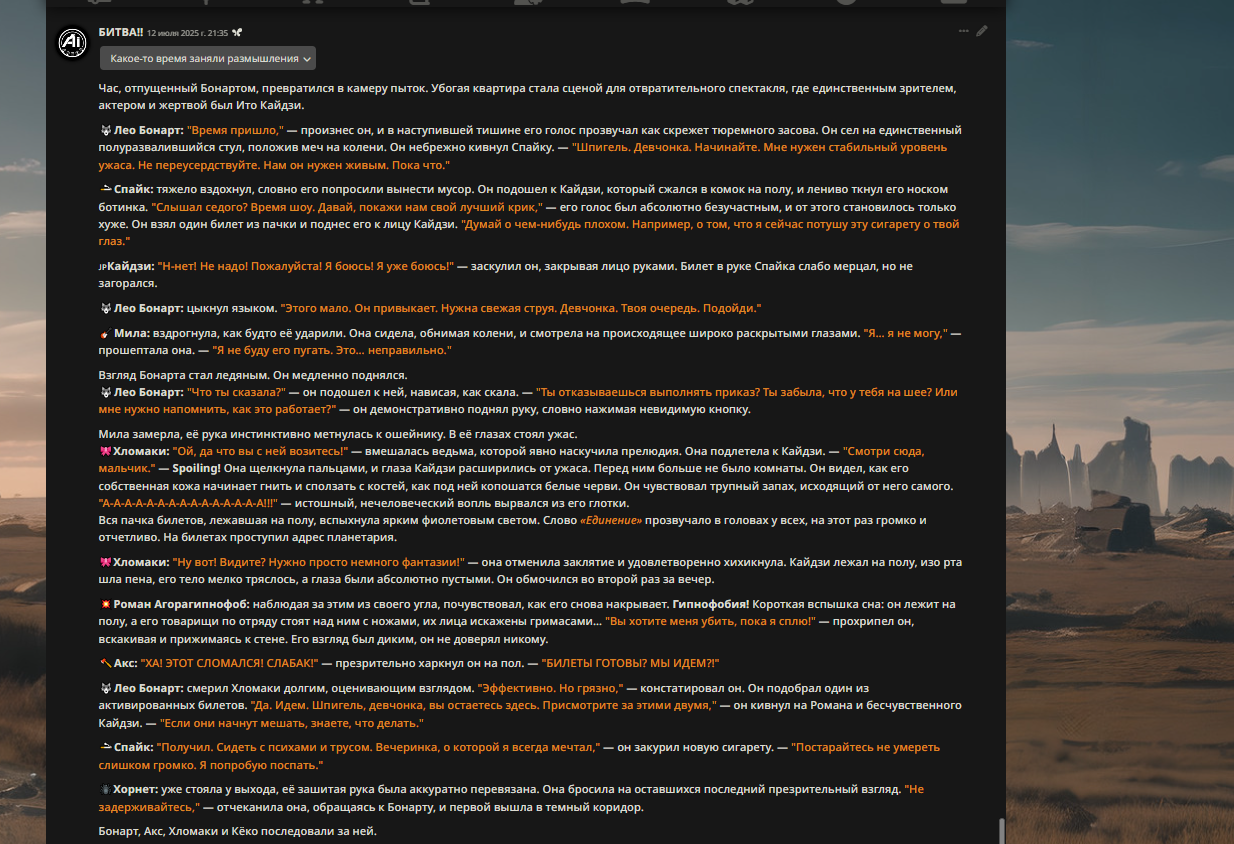Click the speaker name "Роман Агорагипнофоб:"
This screenshot has height=844, width=1234.
[x=182, y=605]
